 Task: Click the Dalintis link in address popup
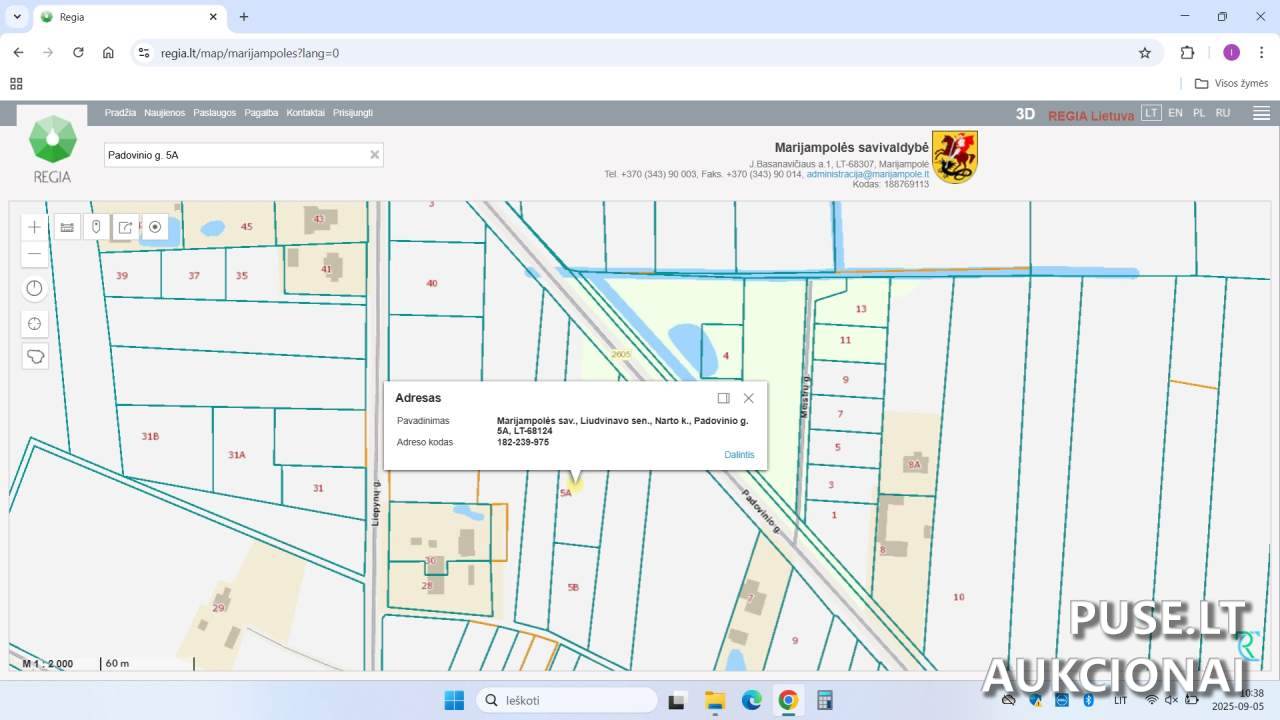tap(739, 455)
